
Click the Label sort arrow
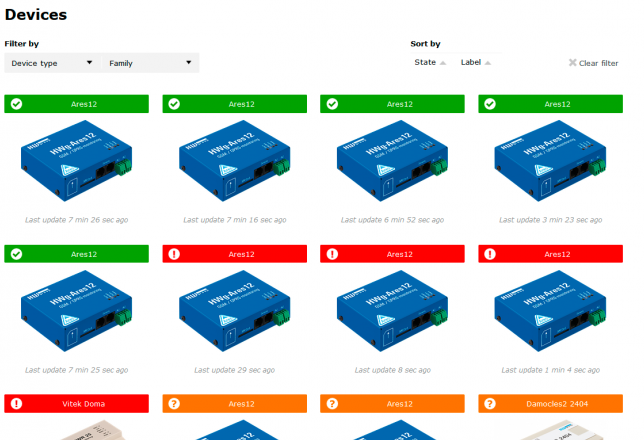(488, 63)
